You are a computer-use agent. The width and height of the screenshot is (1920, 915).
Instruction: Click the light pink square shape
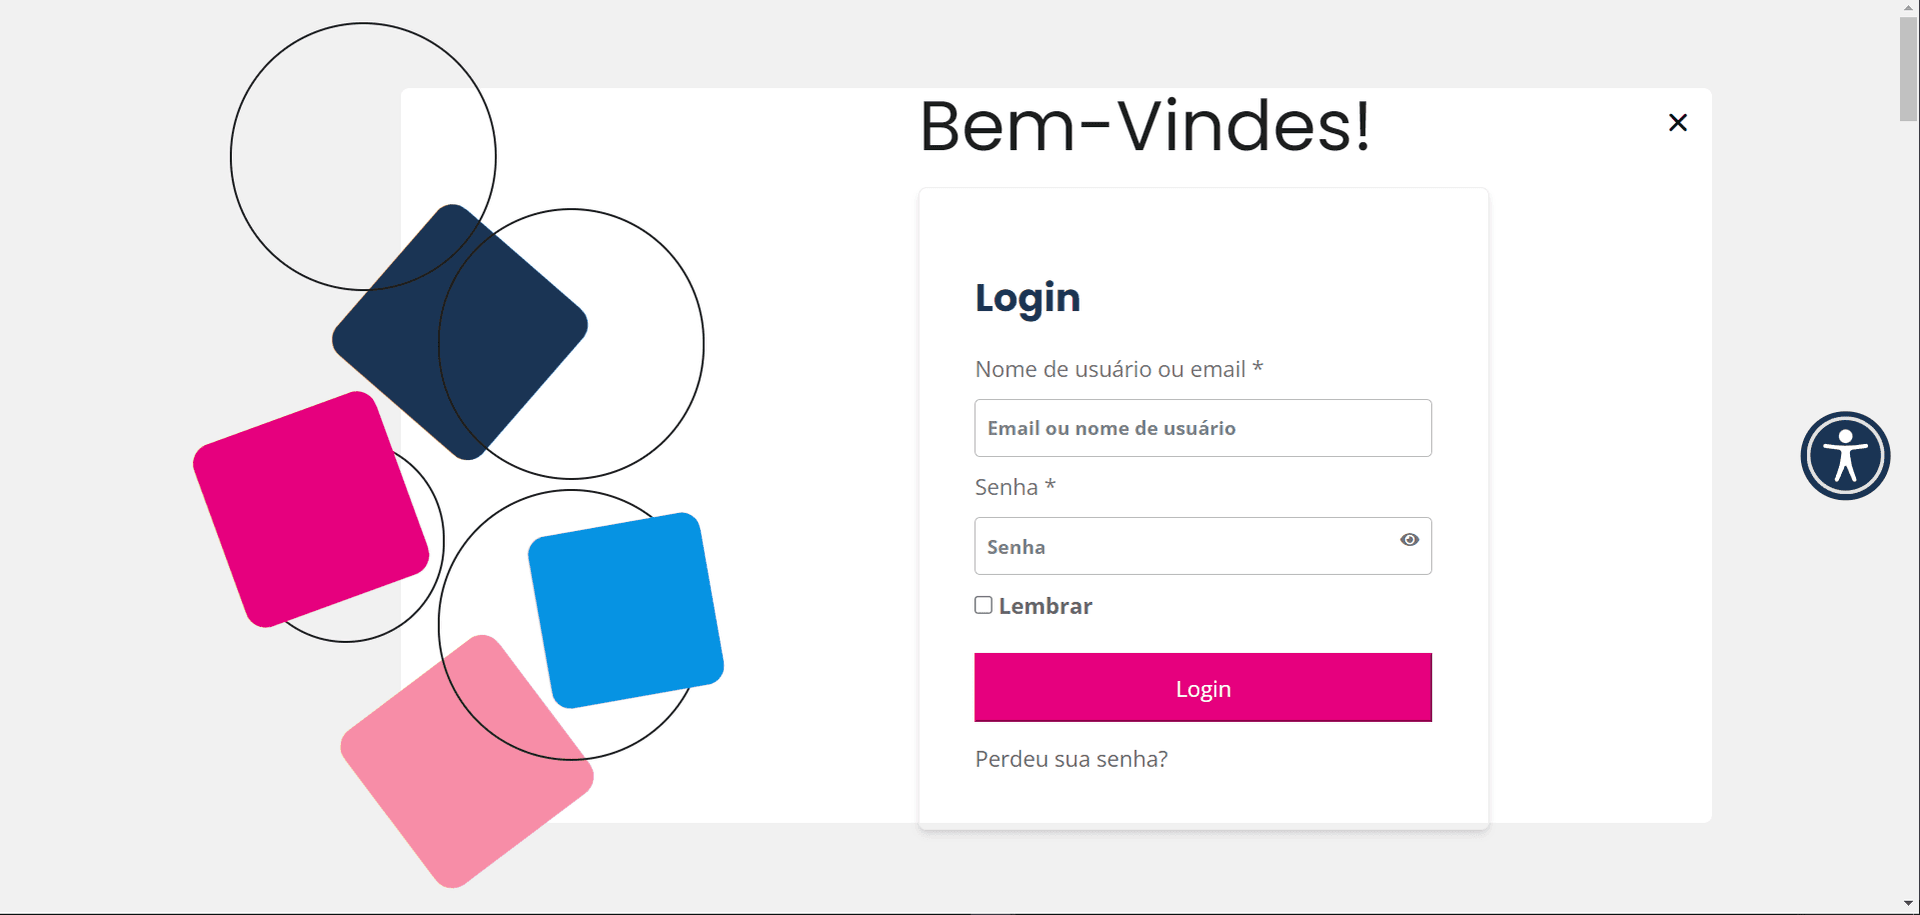(467, 761)
